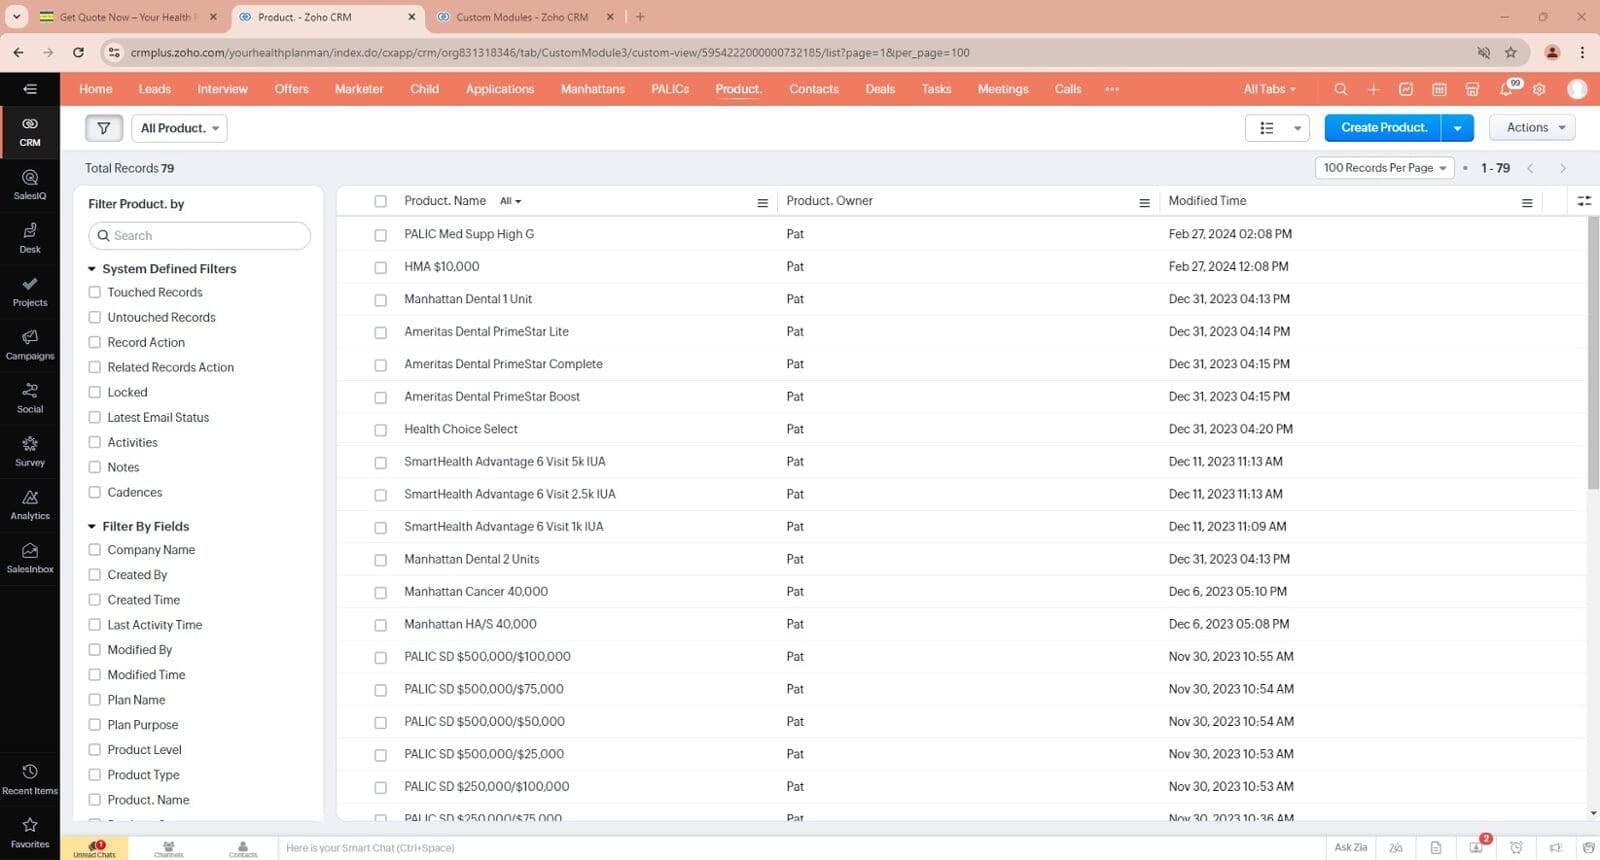This screenshot has height=860, width=1600.
Task: Click Ask Zia in bottom bar
Action: pyautogui.click(x=1350, y=848)
